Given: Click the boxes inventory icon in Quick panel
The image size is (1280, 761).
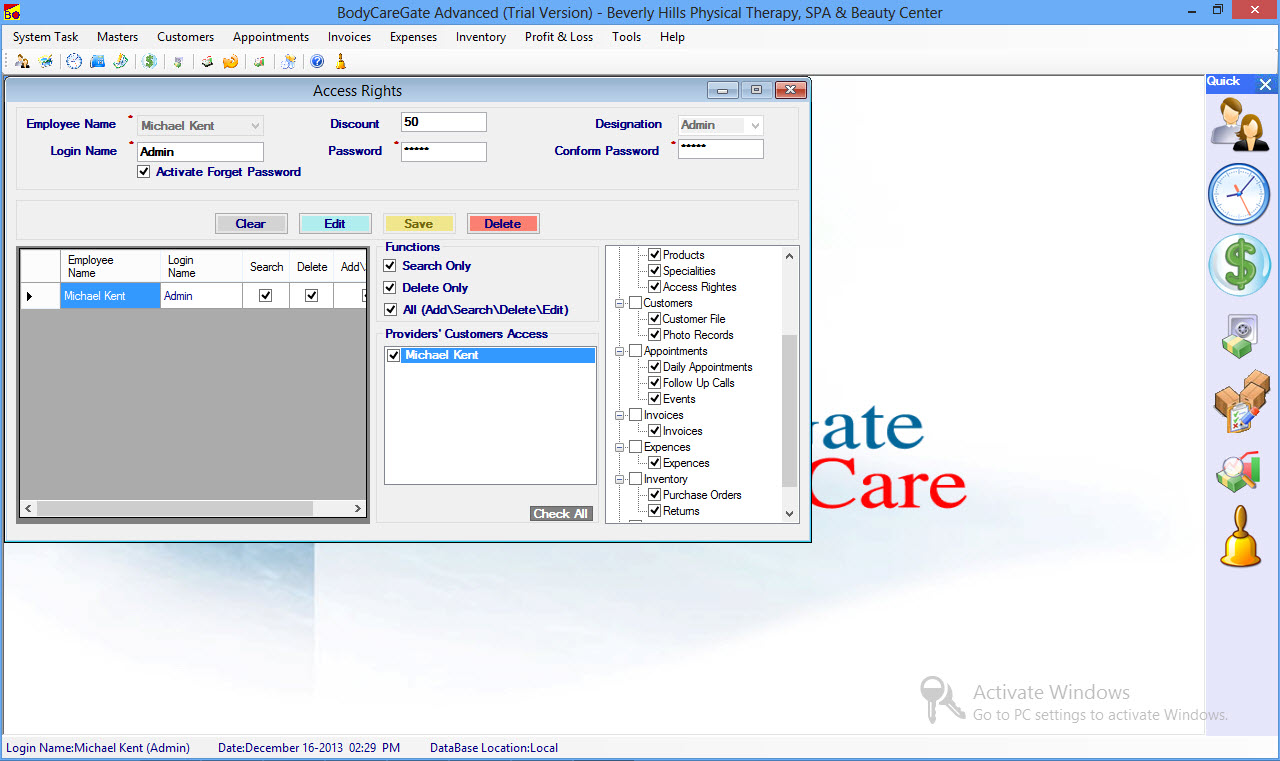Looking at the screenshot, I should 1239,402.
